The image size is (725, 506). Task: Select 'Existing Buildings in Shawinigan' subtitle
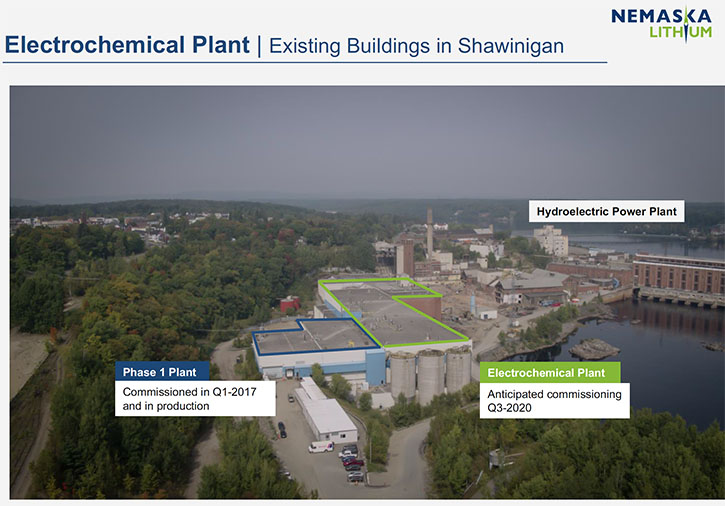[x=416, y=46]
